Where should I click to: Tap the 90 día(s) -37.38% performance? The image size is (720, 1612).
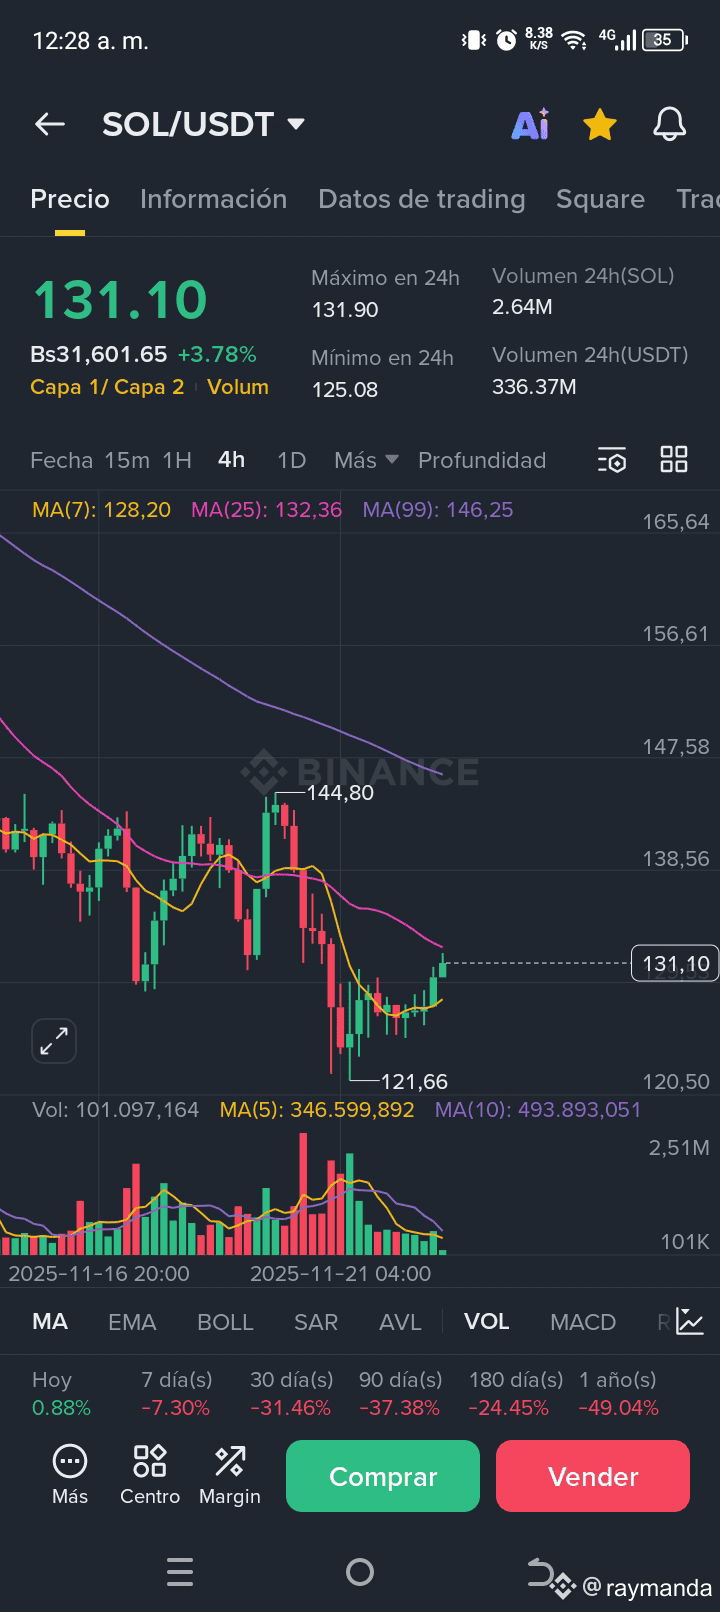(400, 1394)
